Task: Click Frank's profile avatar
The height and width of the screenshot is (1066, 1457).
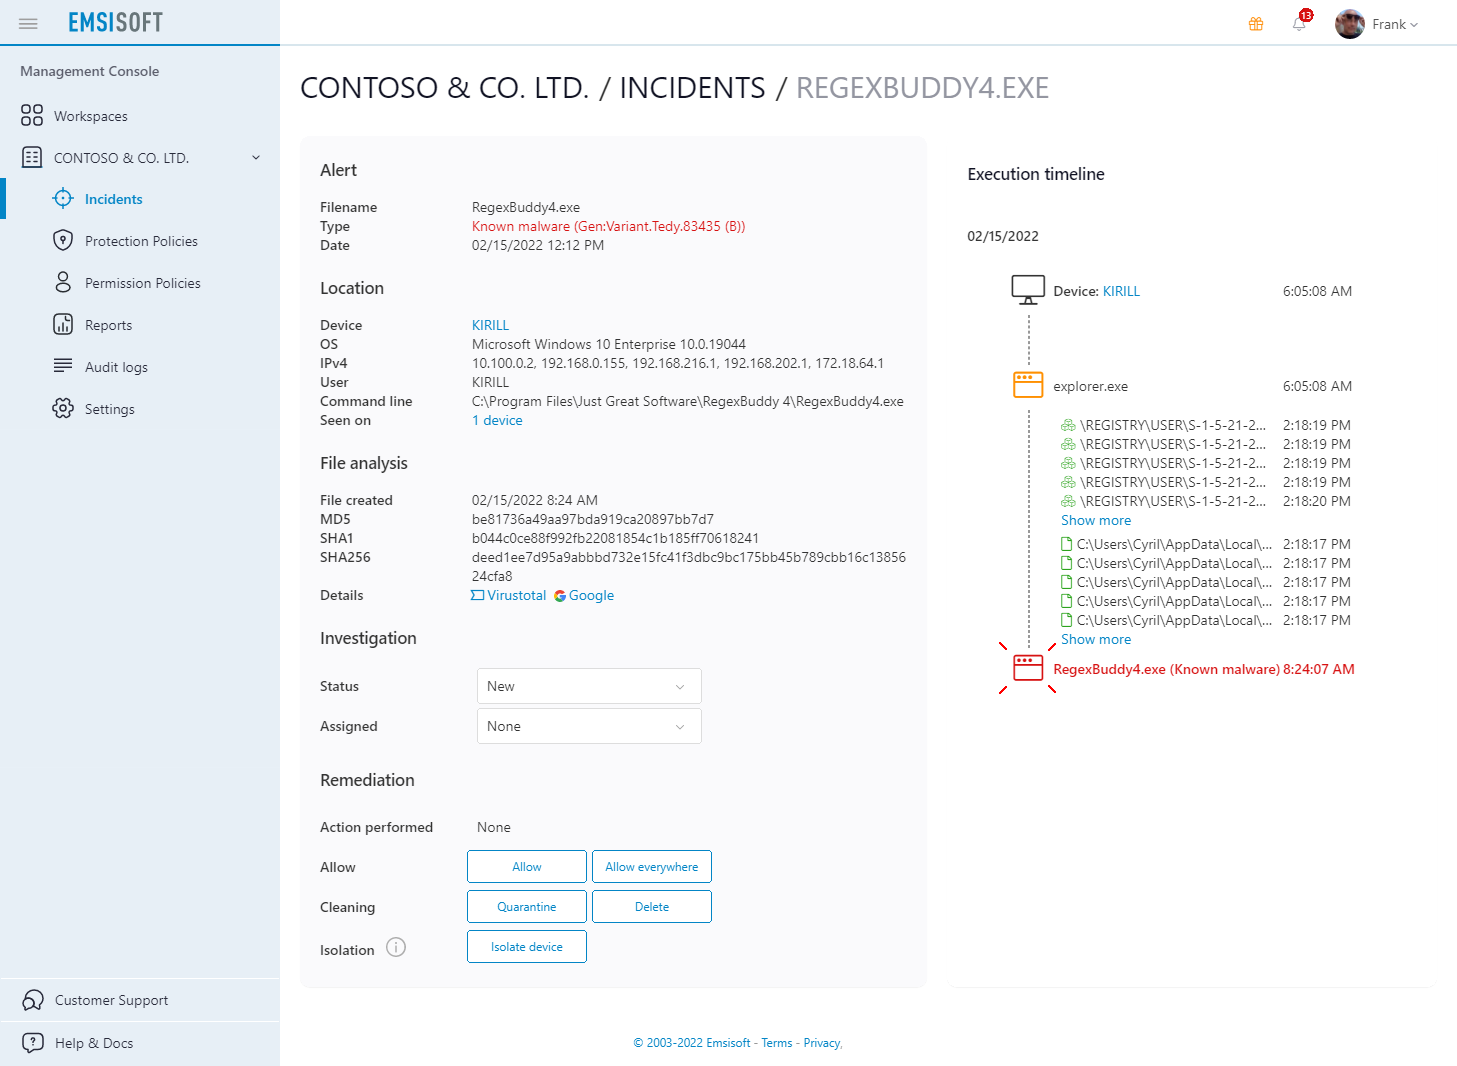Action: click(x=1350, y=24)
